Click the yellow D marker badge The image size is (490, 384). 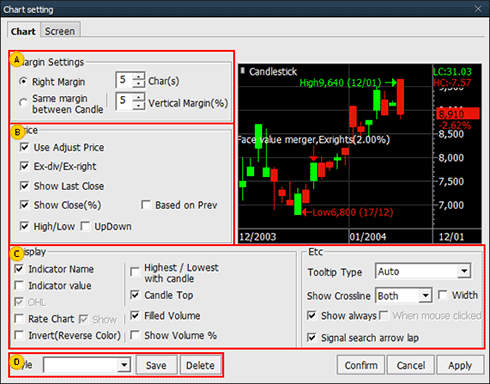tap(17, 362)
